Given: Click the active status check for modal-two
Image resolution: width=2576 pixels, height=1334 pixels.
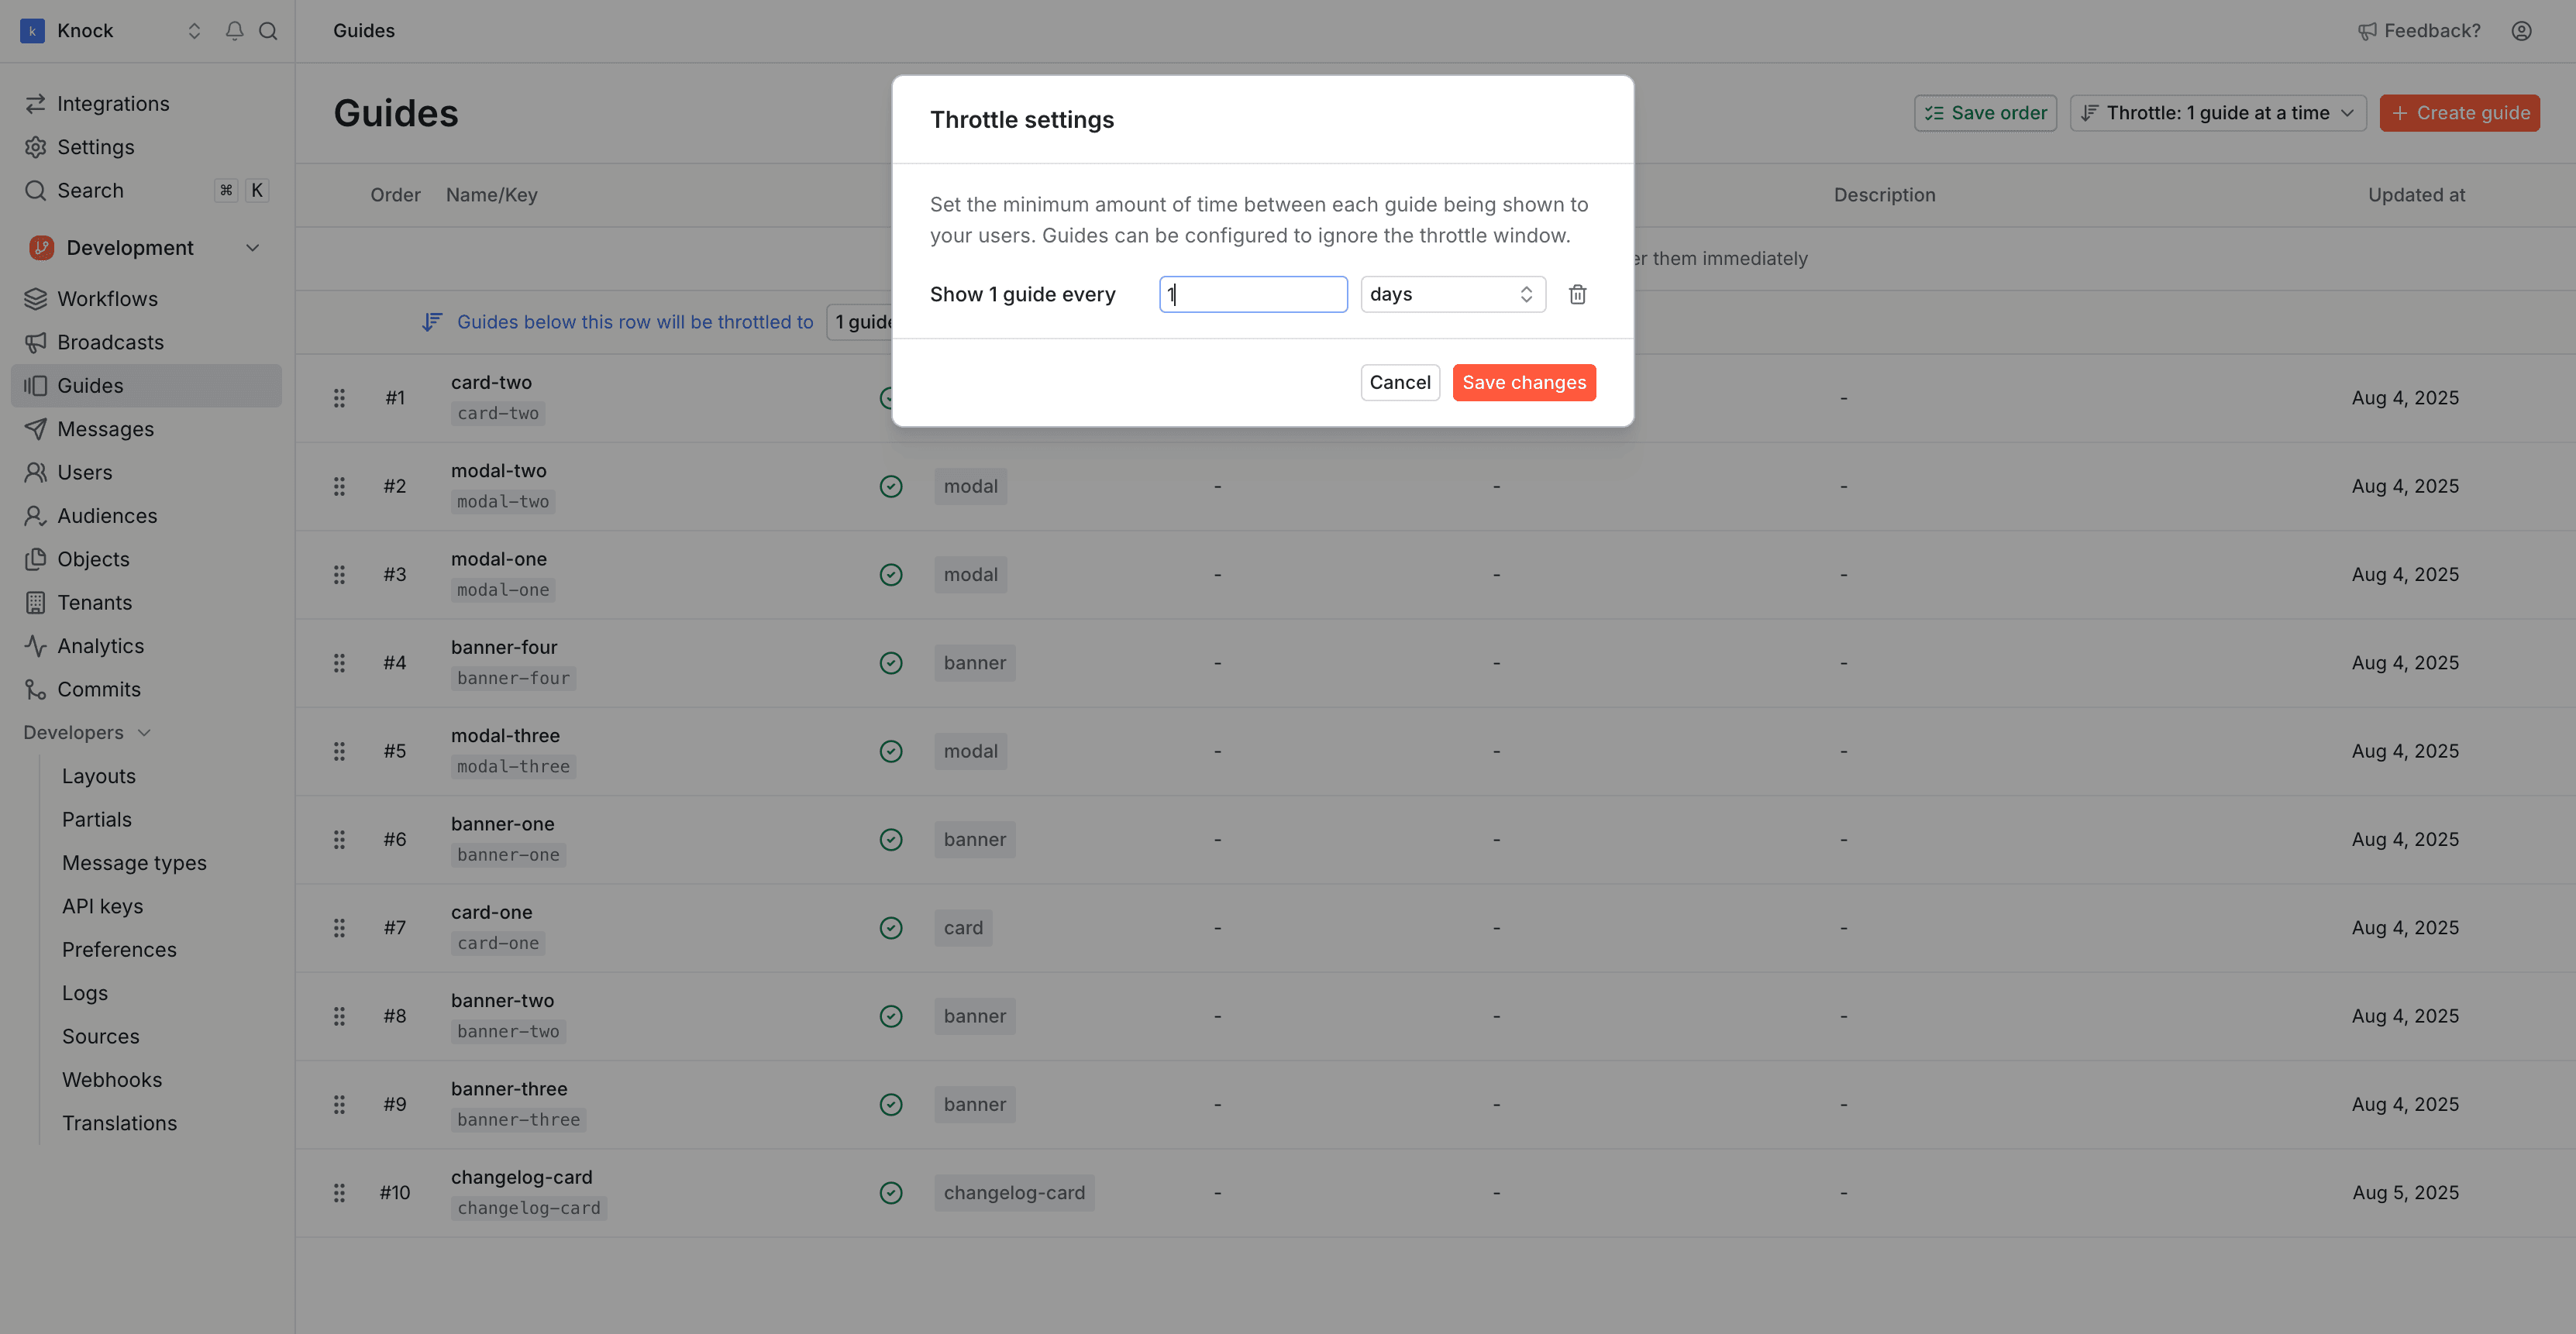Looking at the screenshot, I should (890, 486).
